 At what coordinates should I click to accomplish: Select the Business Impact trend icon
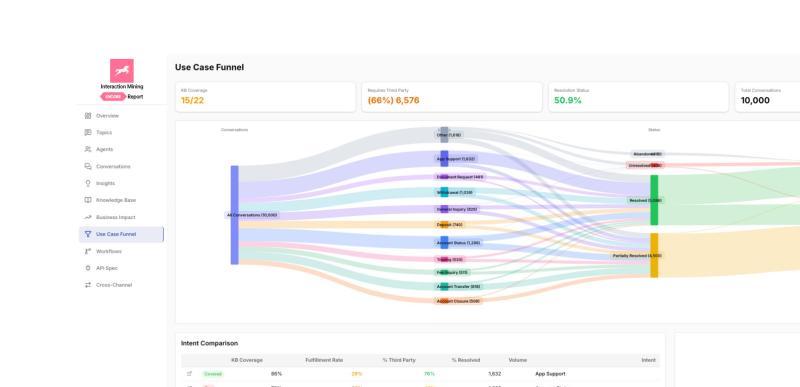88,217
